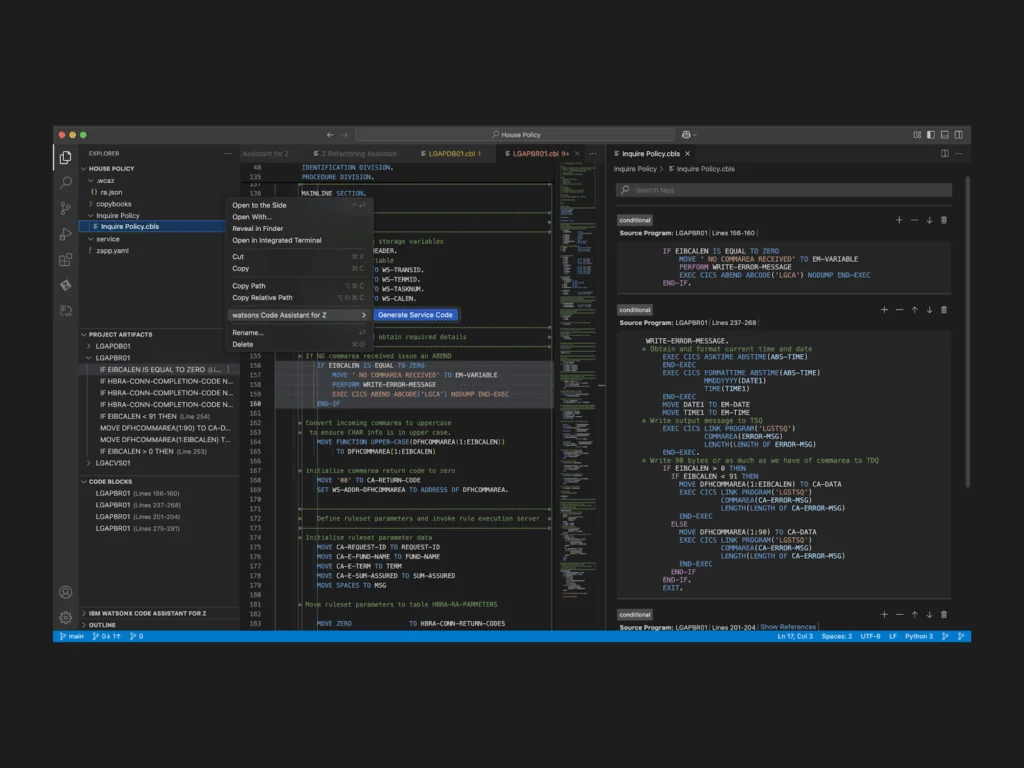Click the House Policy command center box
The image size is (1024, 768).
pyautogui.click(x=515, y=135)
